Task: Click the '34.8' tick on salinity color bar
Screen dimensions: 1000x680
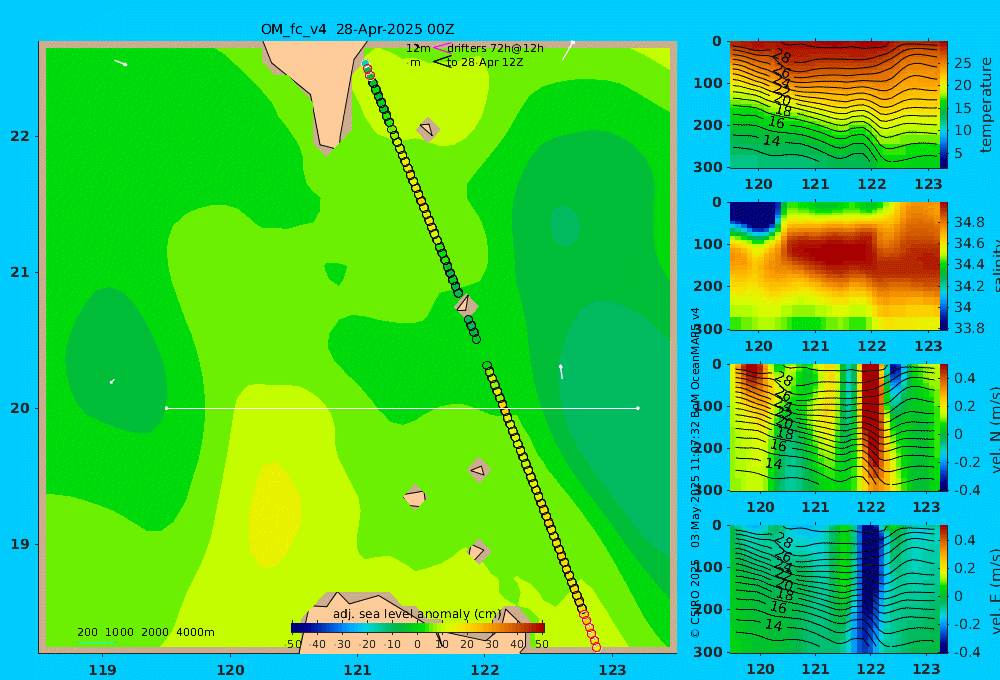Action: point(969,223)
